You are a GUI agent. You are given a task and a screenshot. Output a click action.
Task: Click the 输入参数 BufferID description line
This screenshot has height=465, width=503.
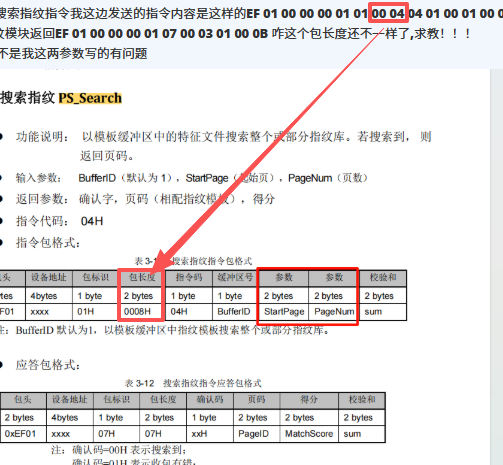click(x=191, y=178)
